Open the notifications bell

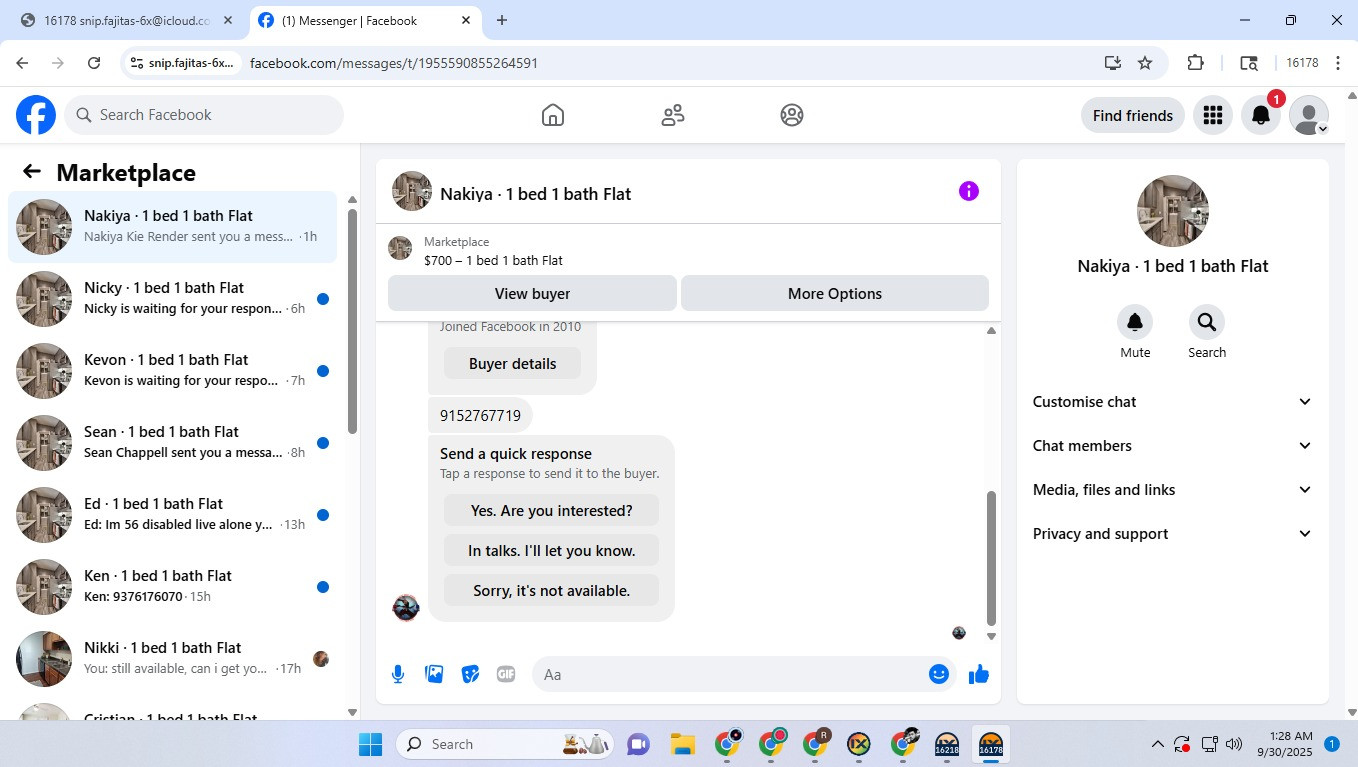1261,115
